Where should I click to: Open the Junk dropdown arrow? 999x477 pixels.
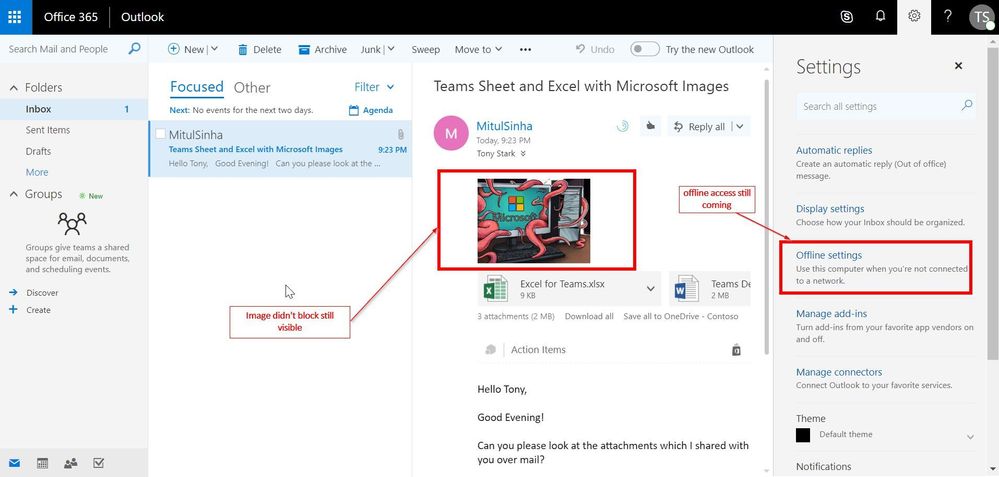pos(391,49)
